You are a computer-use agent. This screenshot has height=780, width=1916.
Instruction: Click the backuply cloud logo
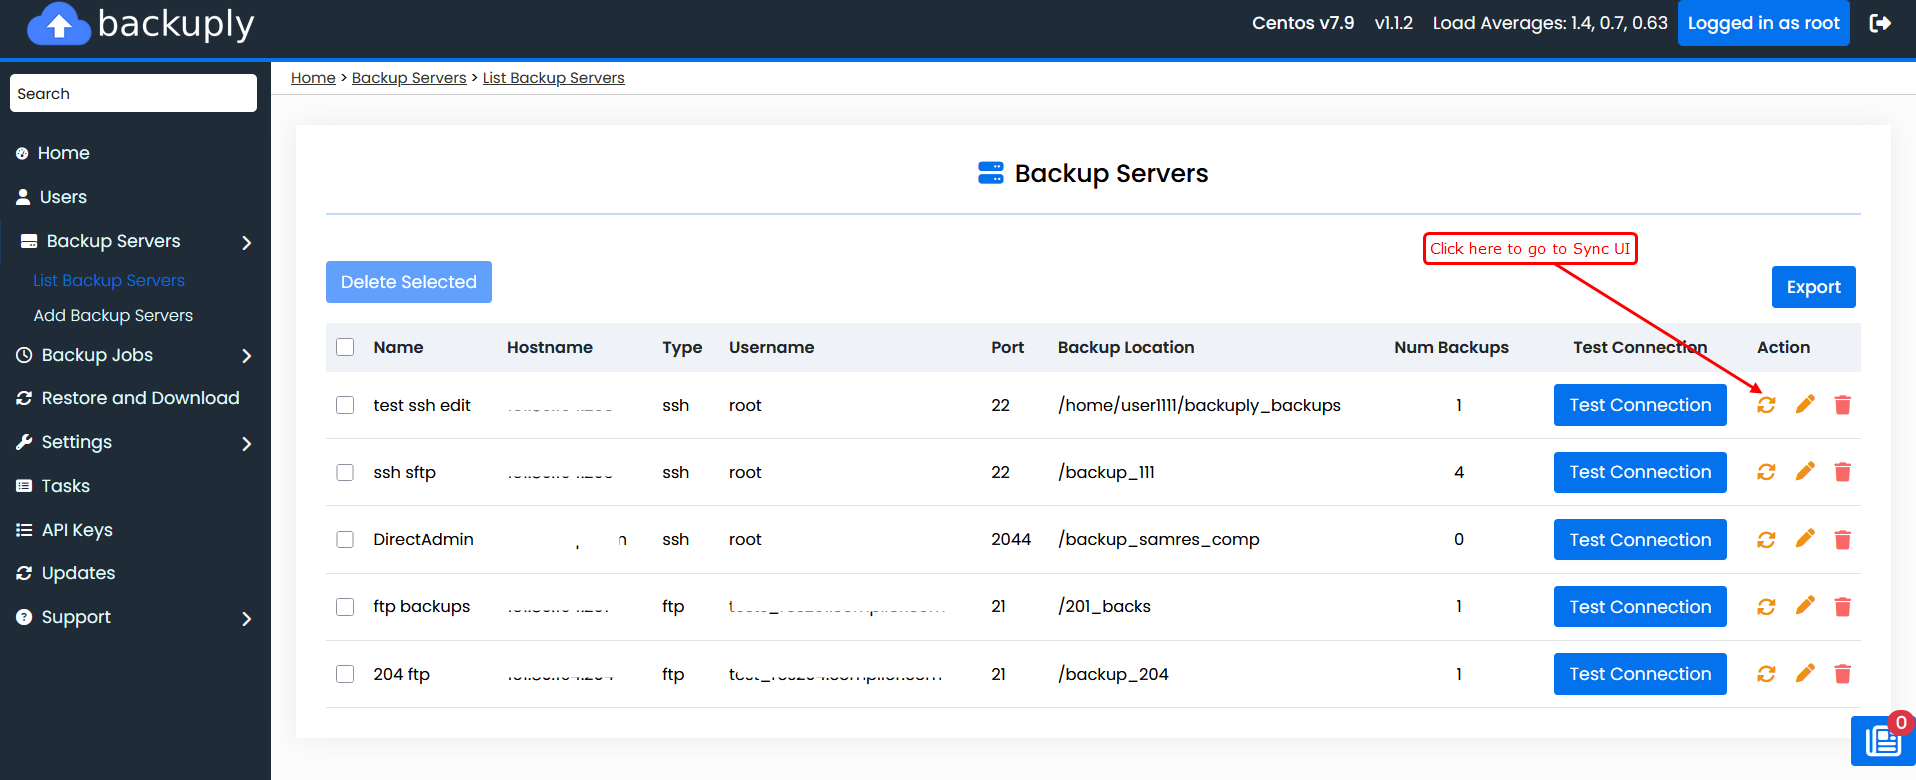point(60,24)
